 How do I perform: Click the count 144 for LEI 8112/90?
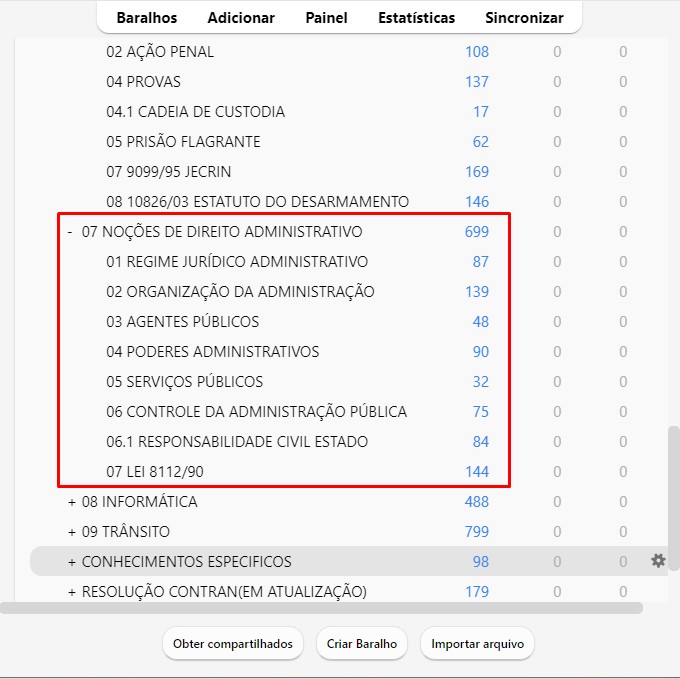click(477, 471)
